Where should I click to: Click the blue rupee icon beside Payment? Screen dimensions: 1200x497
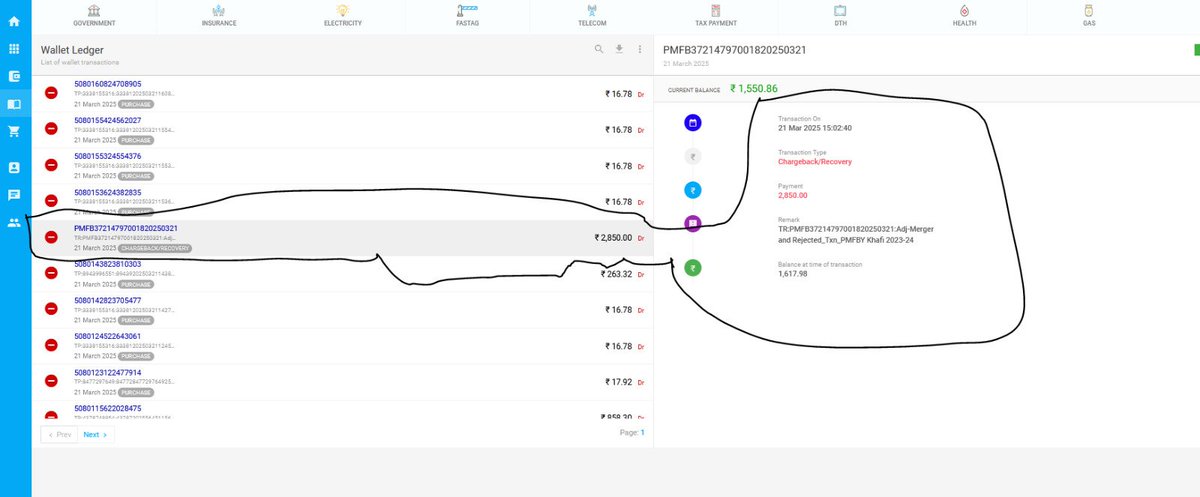click(693, 190)
